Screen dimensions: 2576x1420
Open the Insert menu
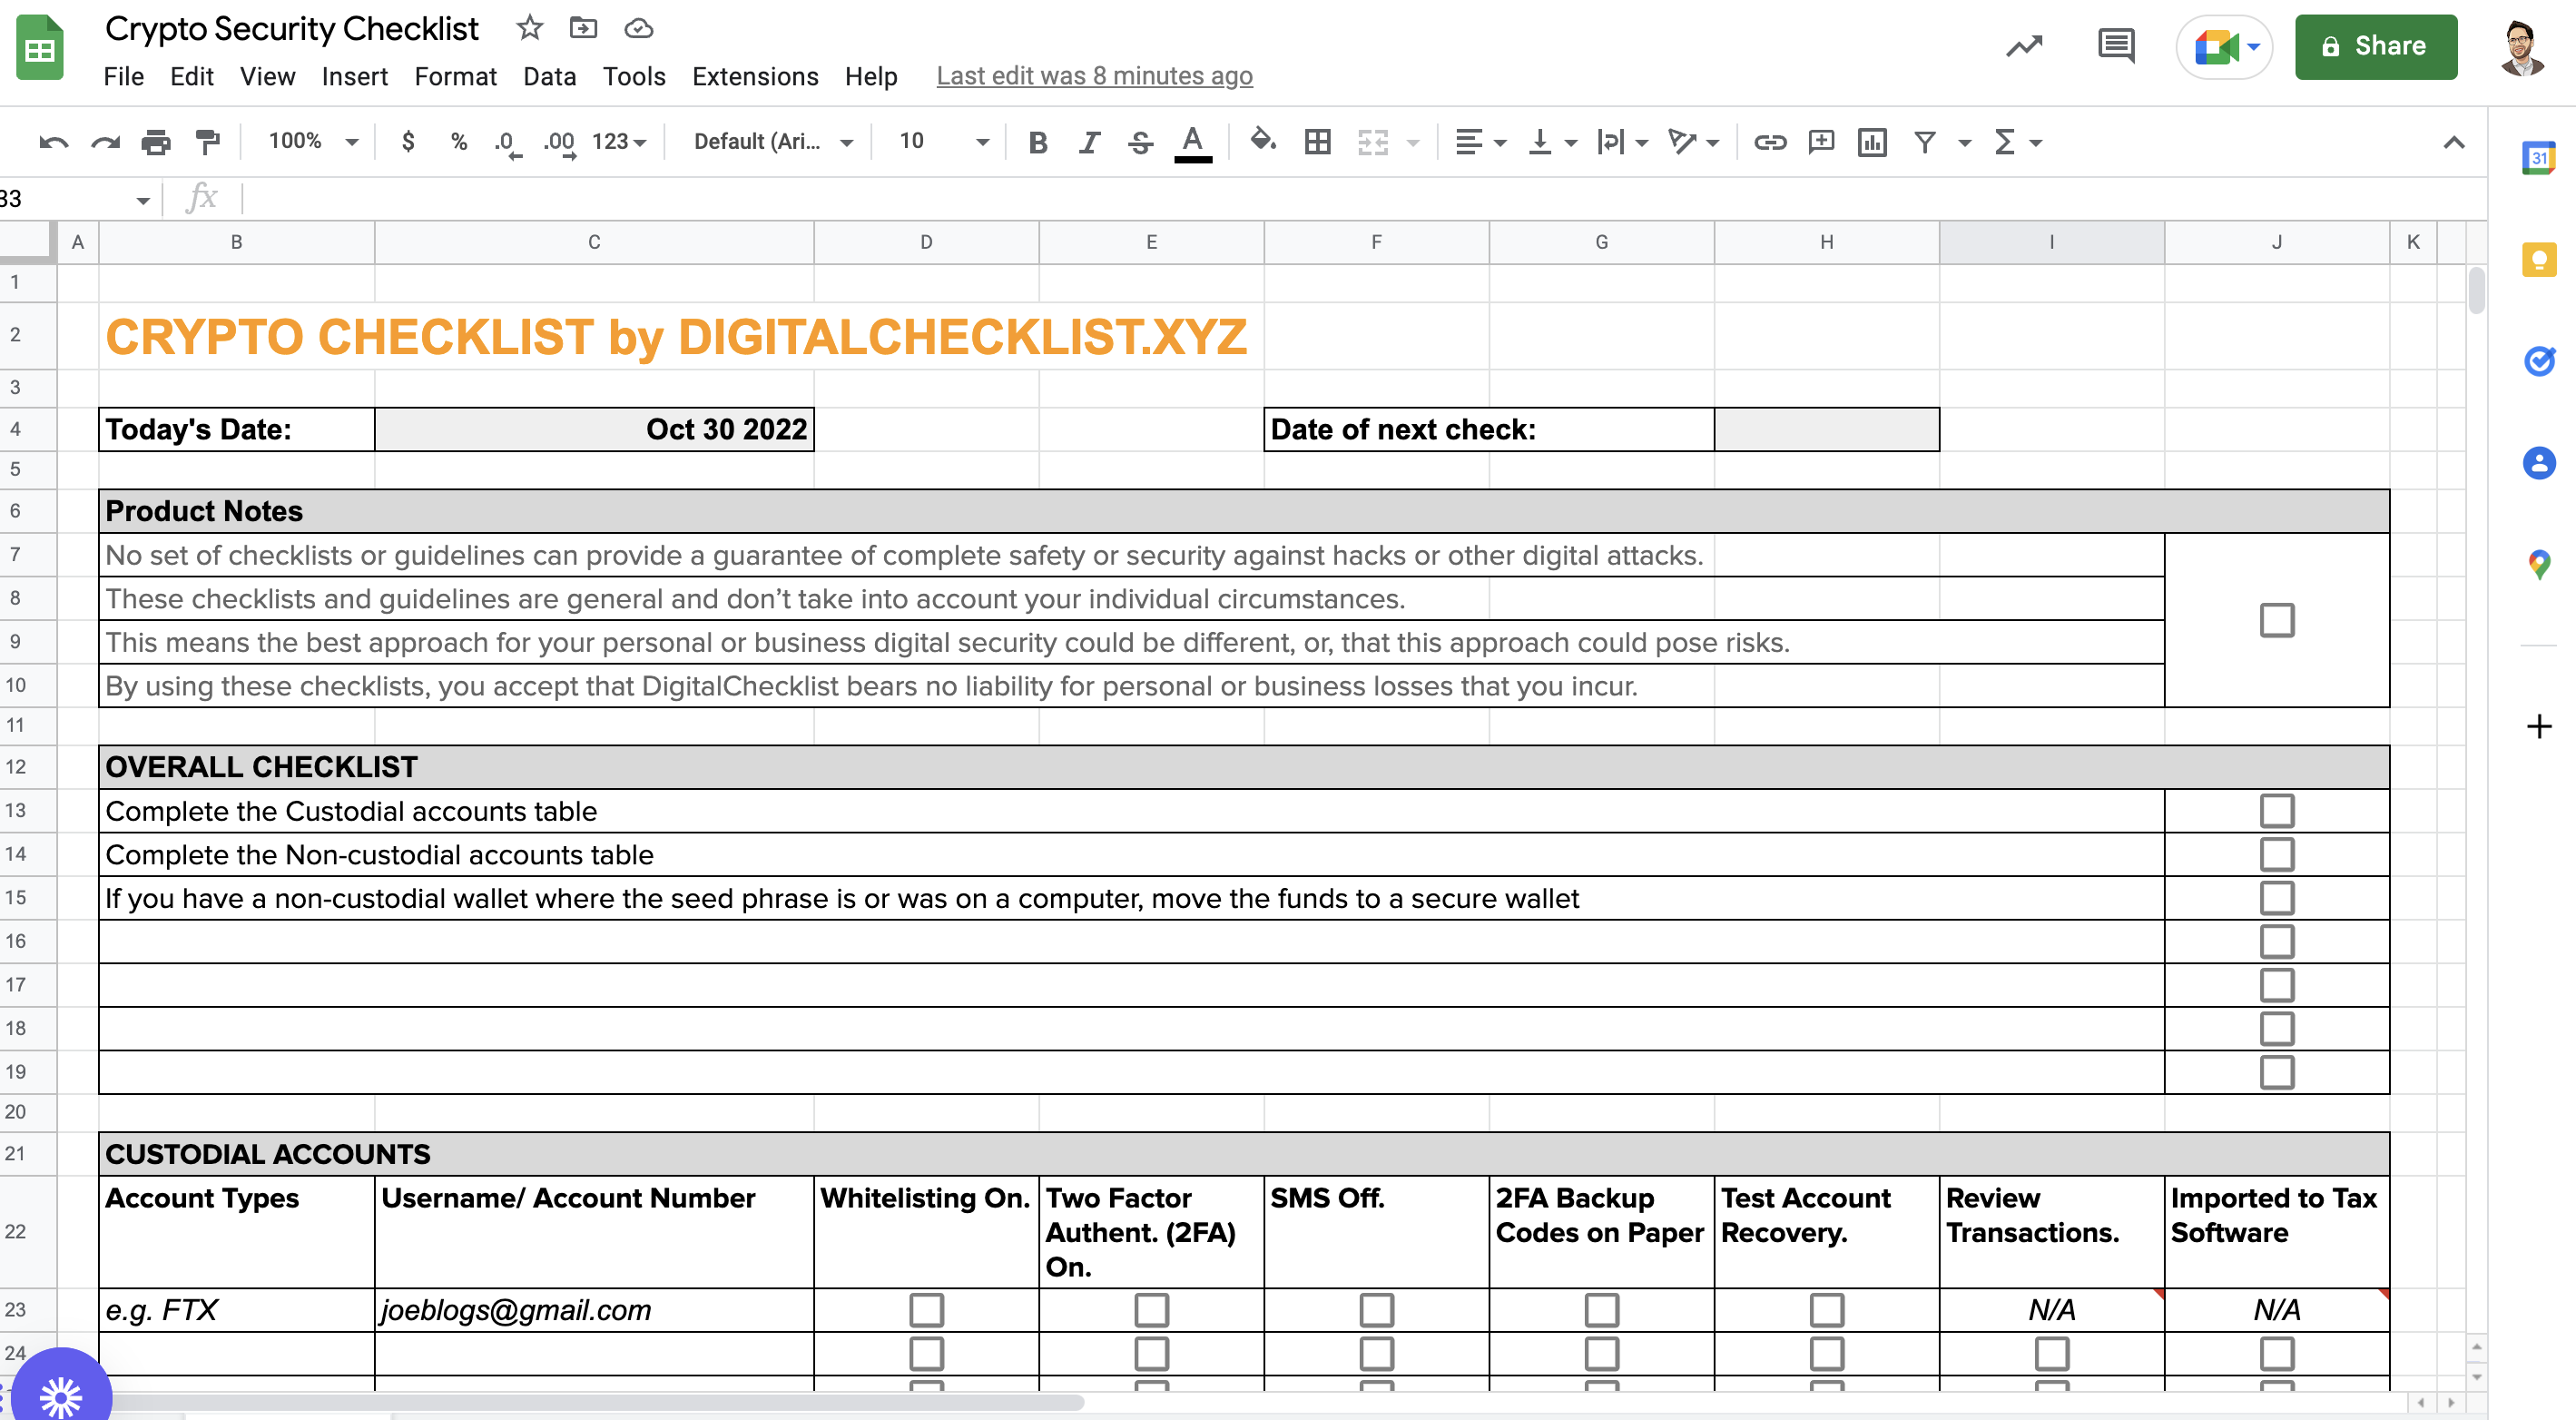[x=354, y=76]
